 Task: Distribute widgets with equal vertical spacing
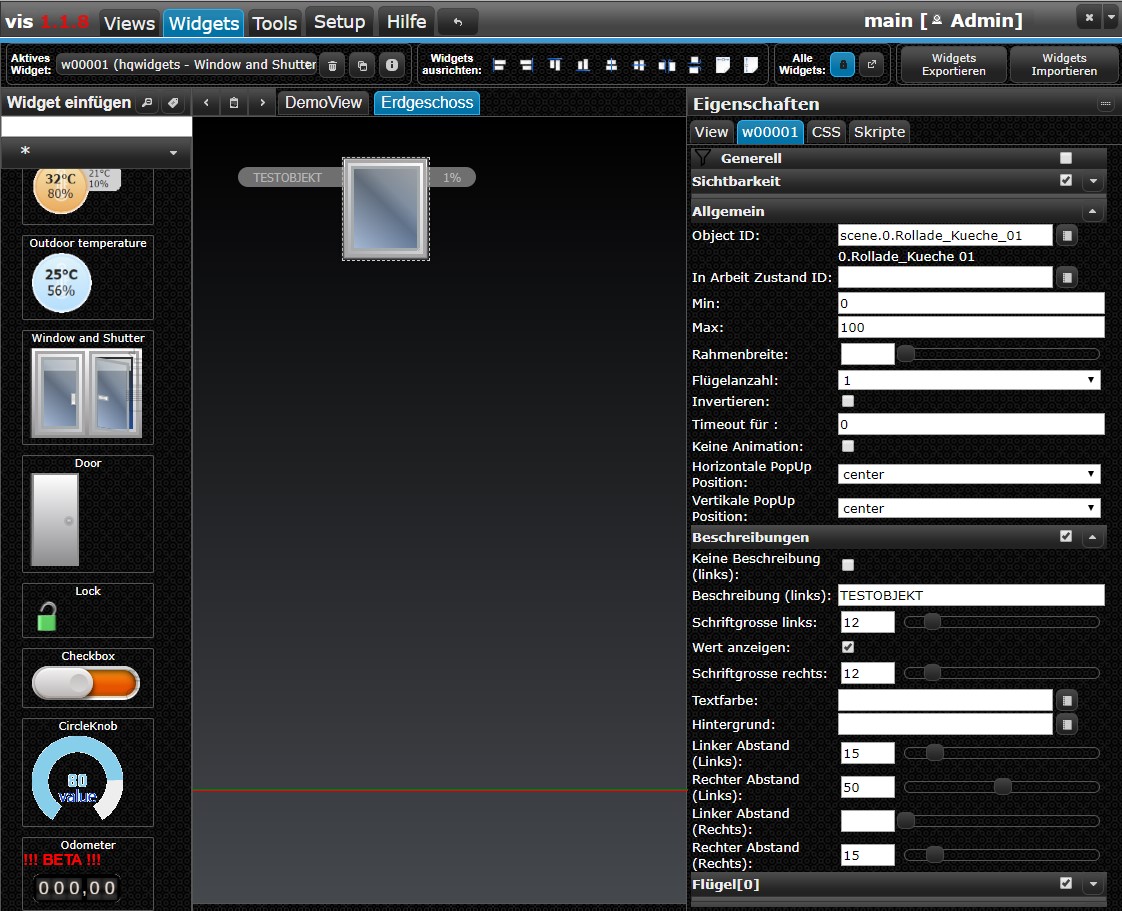[x=694, y=65]
